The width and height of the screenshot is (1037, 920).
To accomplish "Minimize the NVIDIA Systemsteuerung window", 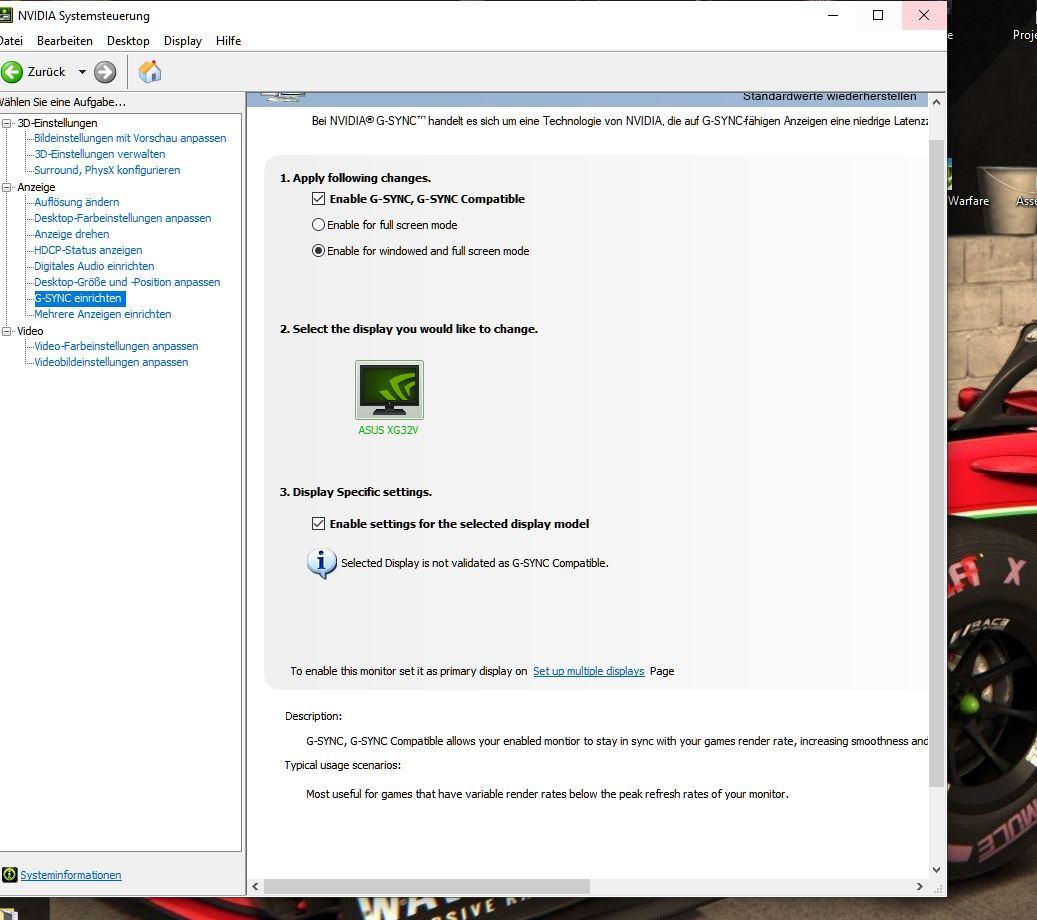I will [833, 15].
